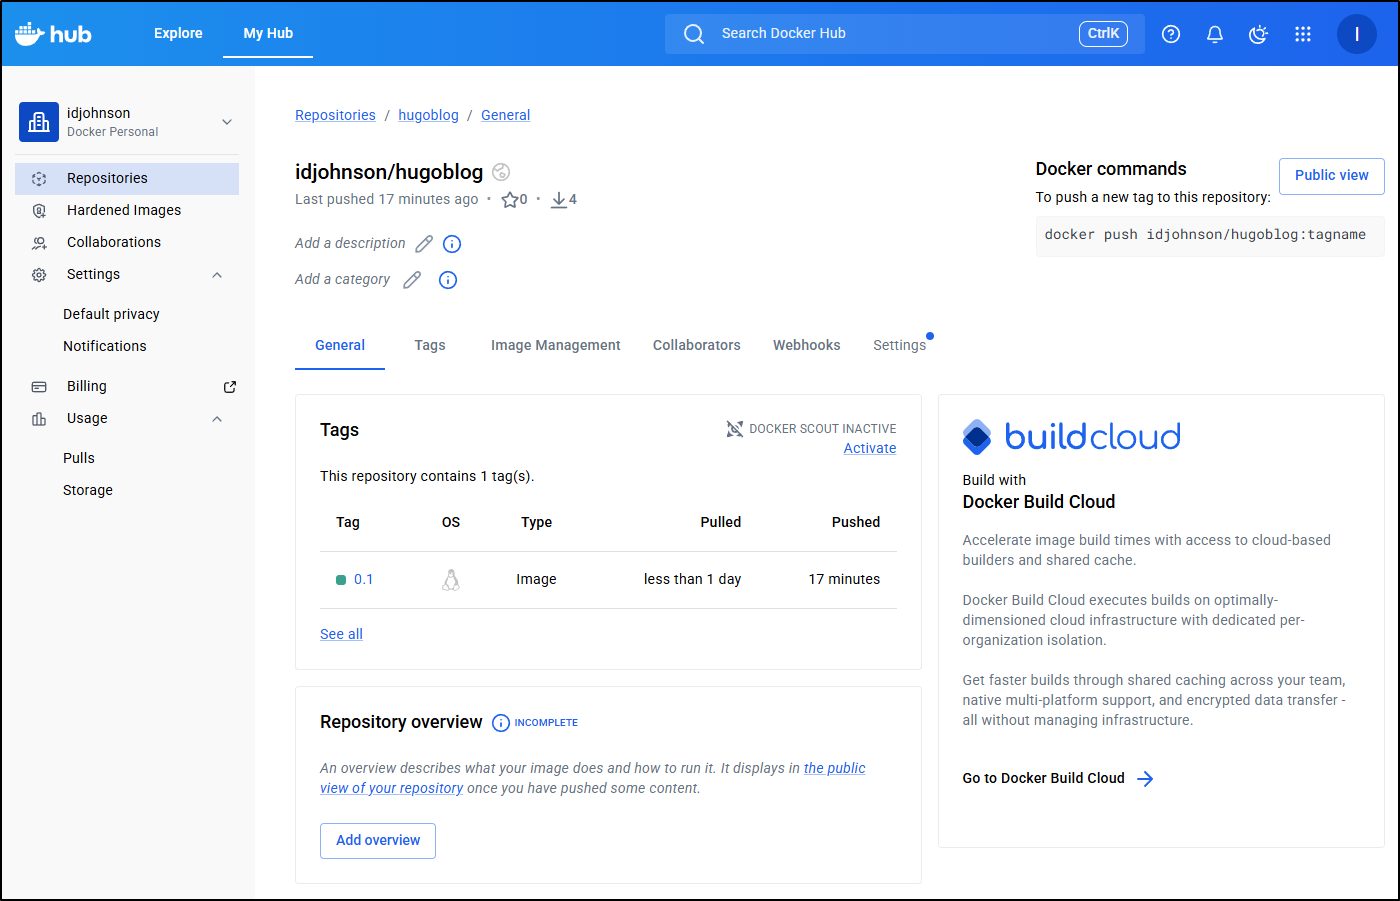Viewport: 1400px width, 901px height.
Task: Open the Image Management tab
Action: point(555,345)
